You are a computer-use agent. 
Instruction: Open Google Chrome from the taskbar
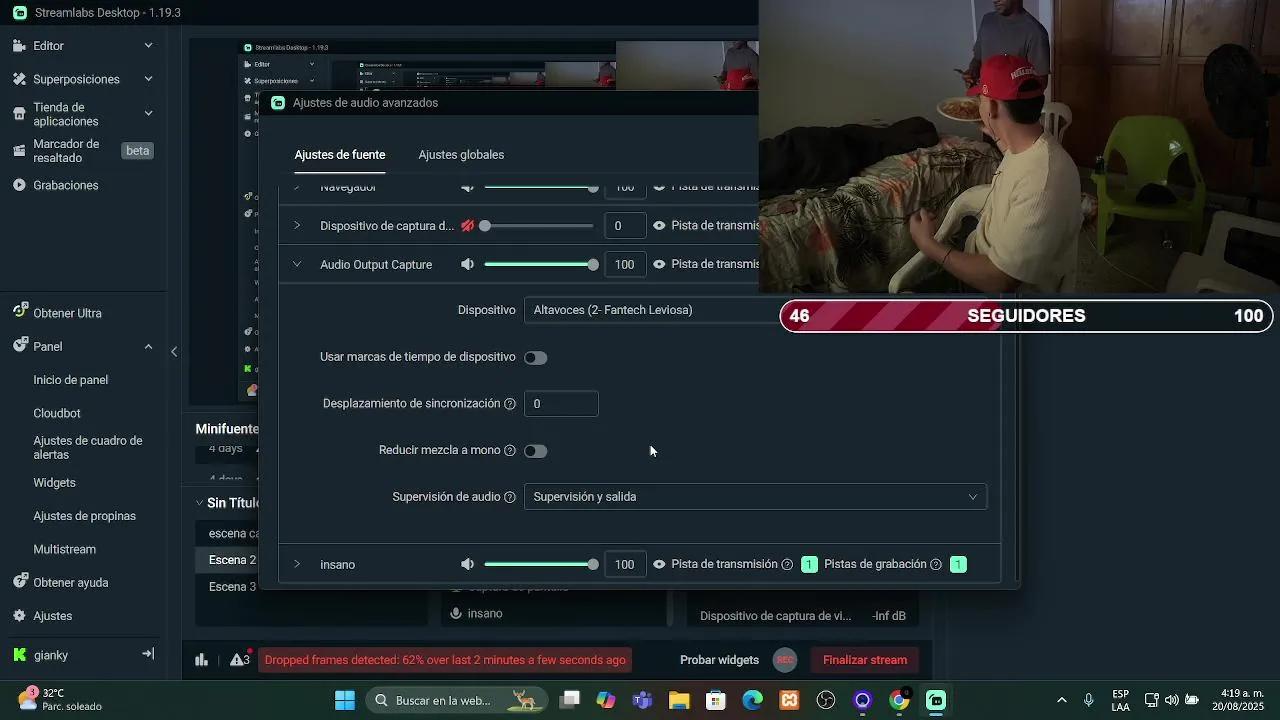(x=900, y=700)
